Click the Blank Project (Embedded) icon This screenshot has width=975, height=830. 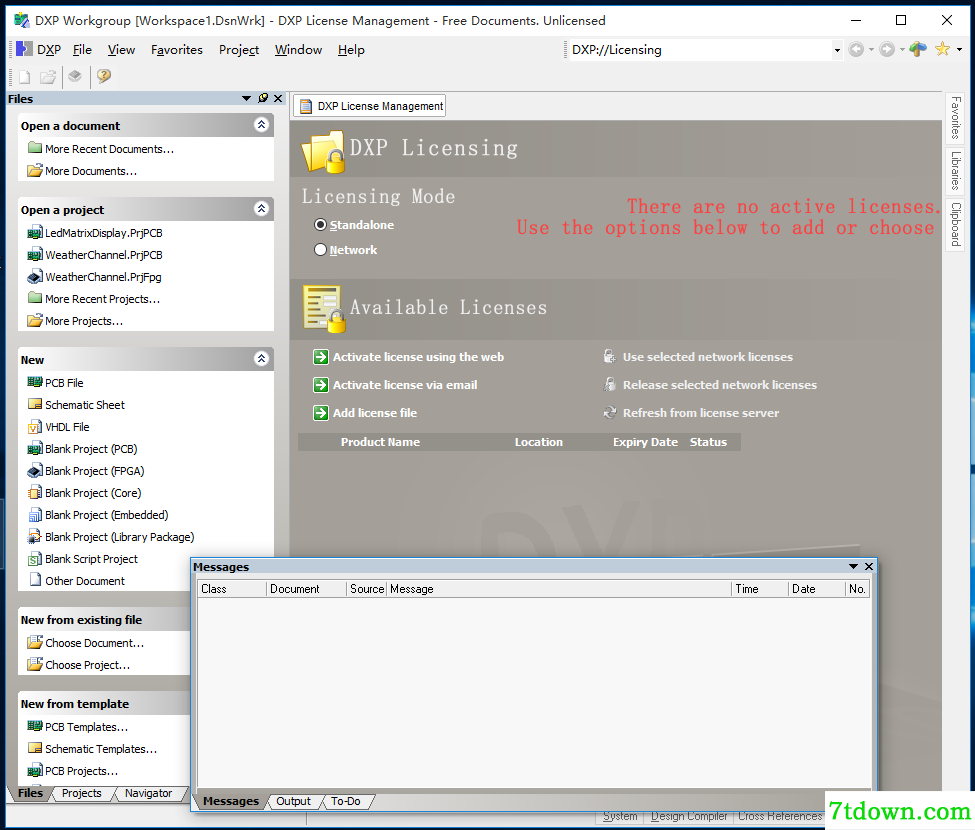pyautogui.click(x=35, y=515)
